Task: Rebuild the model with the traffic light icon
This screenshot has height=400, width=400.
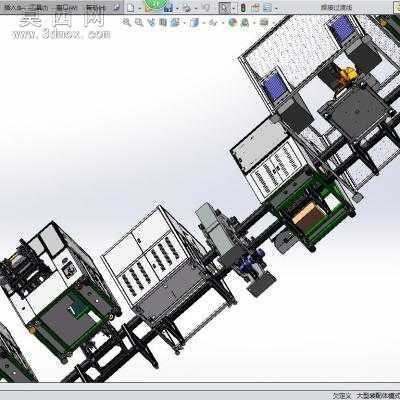Action: tap(243, 8)
